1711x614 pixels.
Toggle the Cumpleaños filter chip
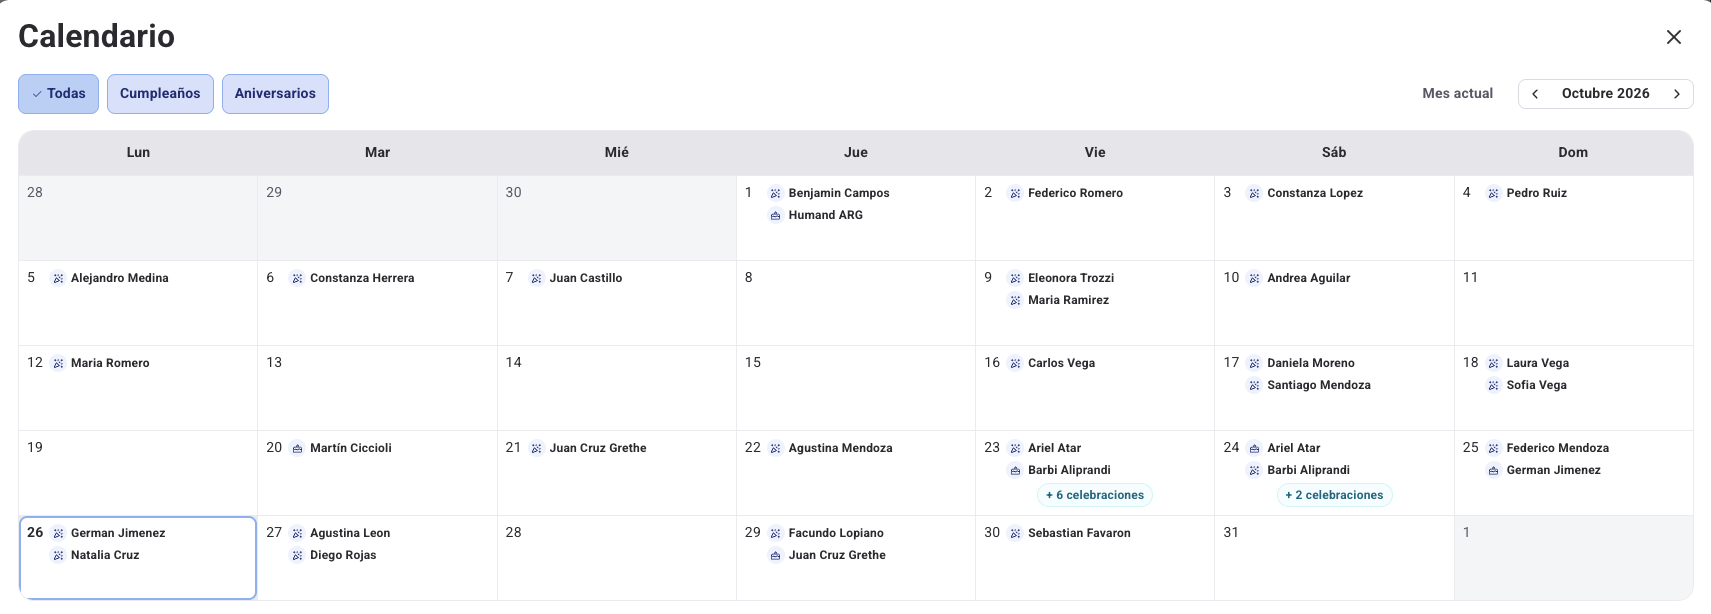click(160, 93)
